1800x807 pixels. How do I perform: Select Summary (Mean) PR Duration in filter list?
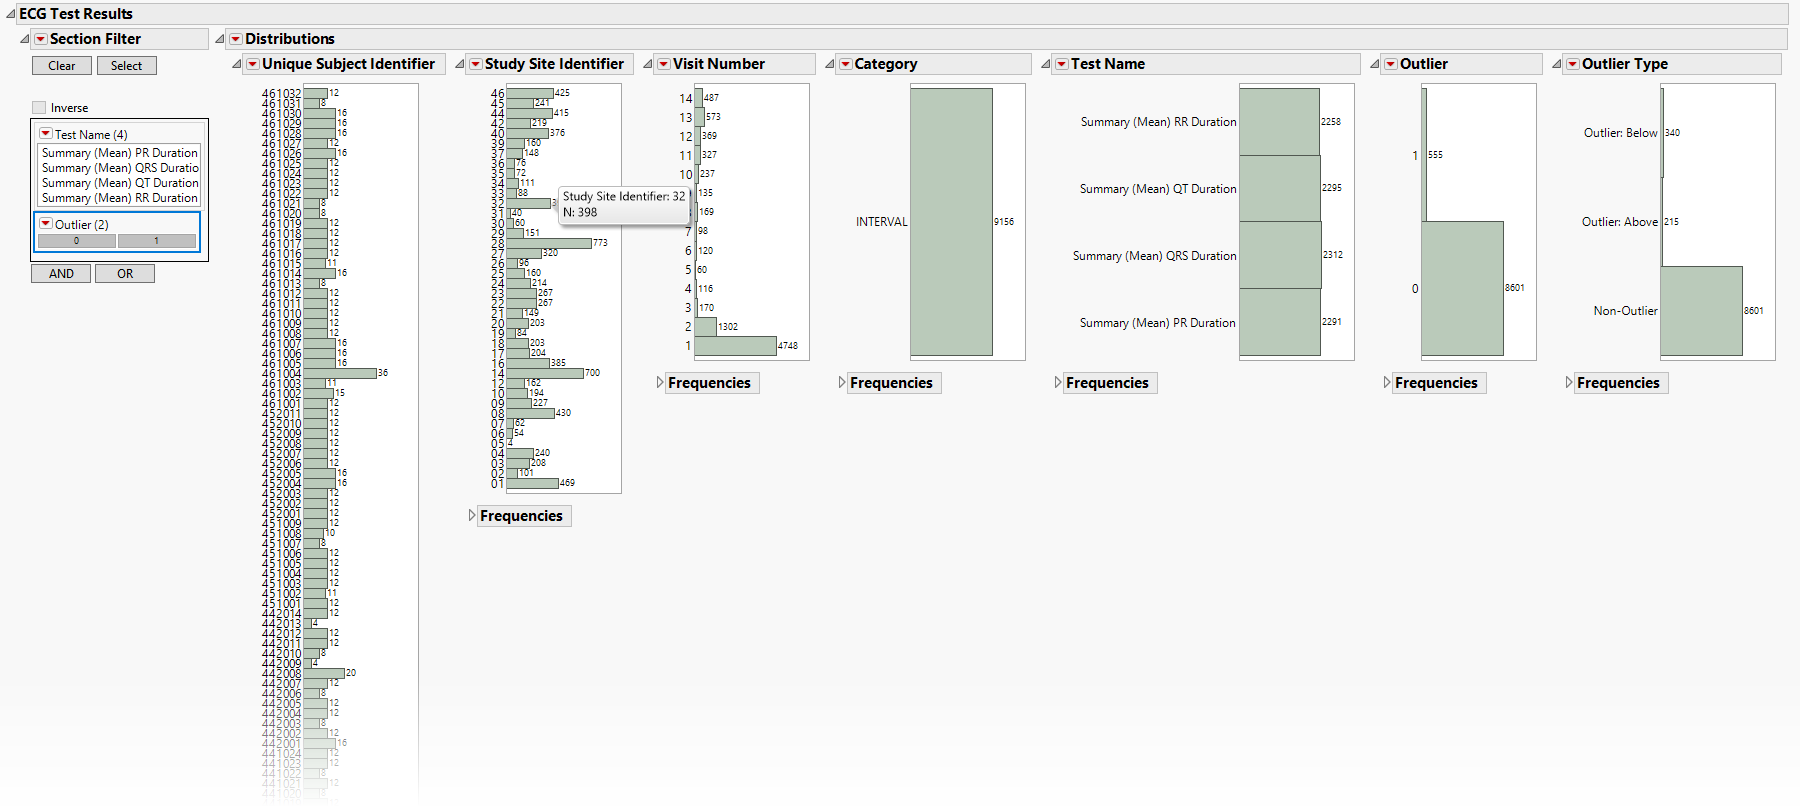click(120, 153)
